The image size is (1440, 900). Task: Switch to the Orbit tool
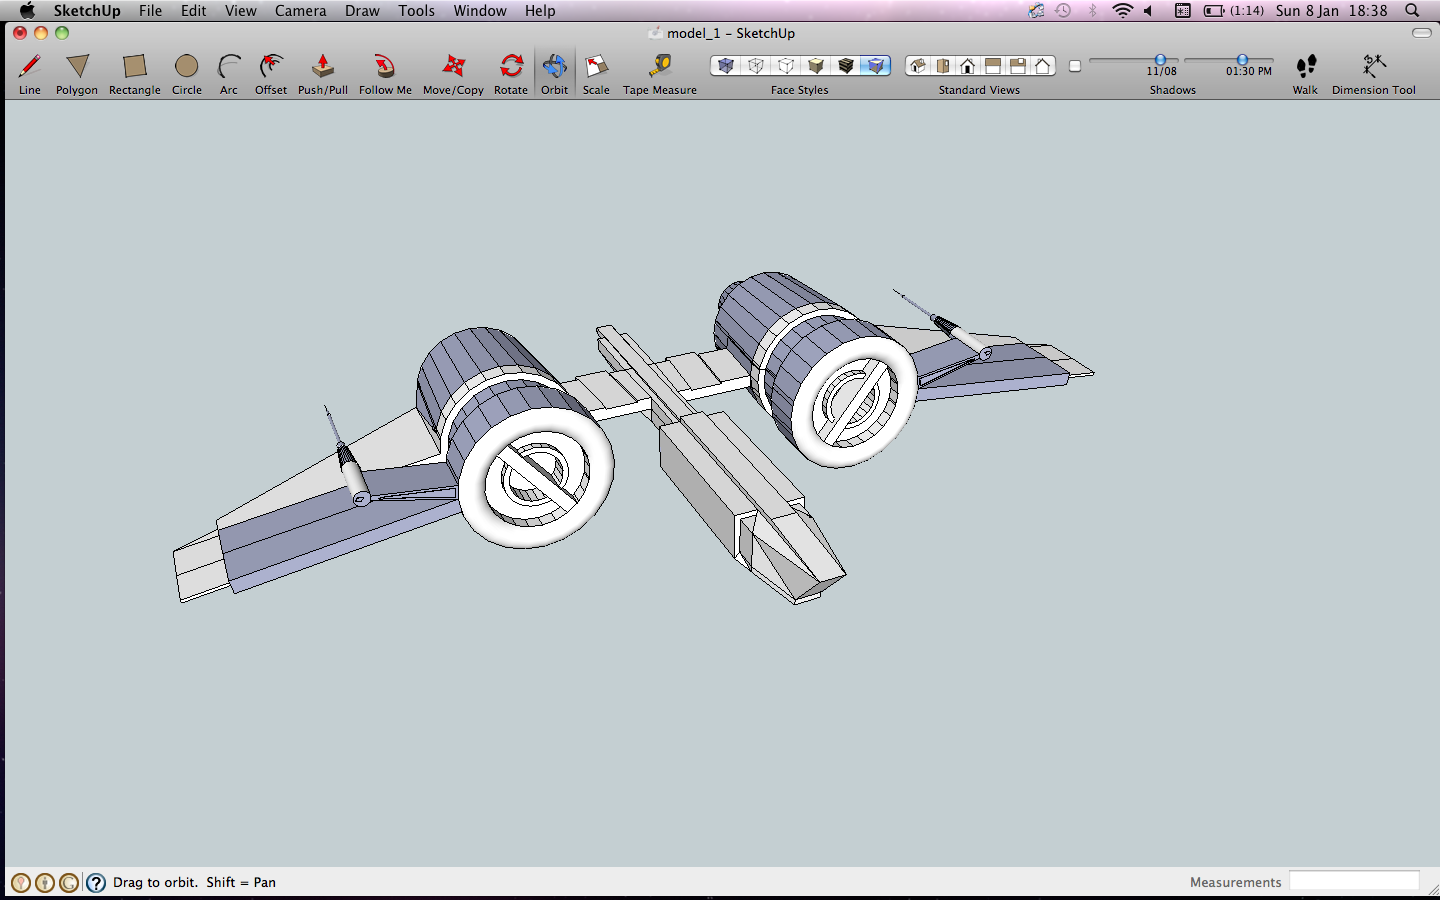point(554,65)
